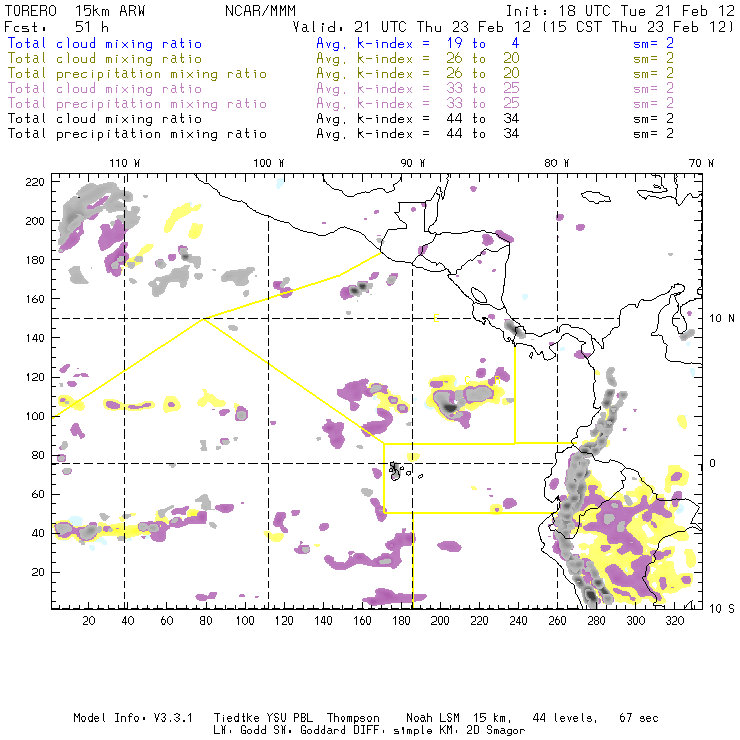Image resolution: width=740 pixels, height=740 pixels.
Task: Click the '110 W' longitude label
Action: pos(125,163)
